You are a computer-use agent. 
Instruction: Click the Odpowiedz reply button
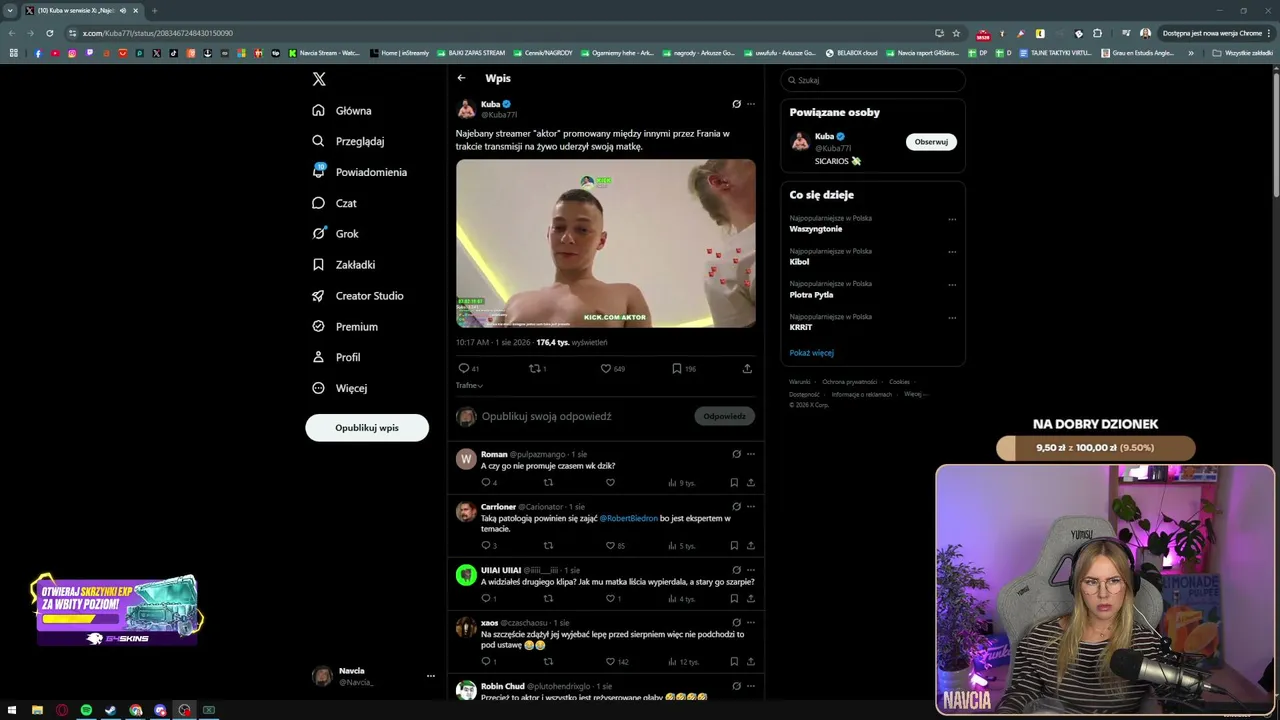(x=724, y=416)
